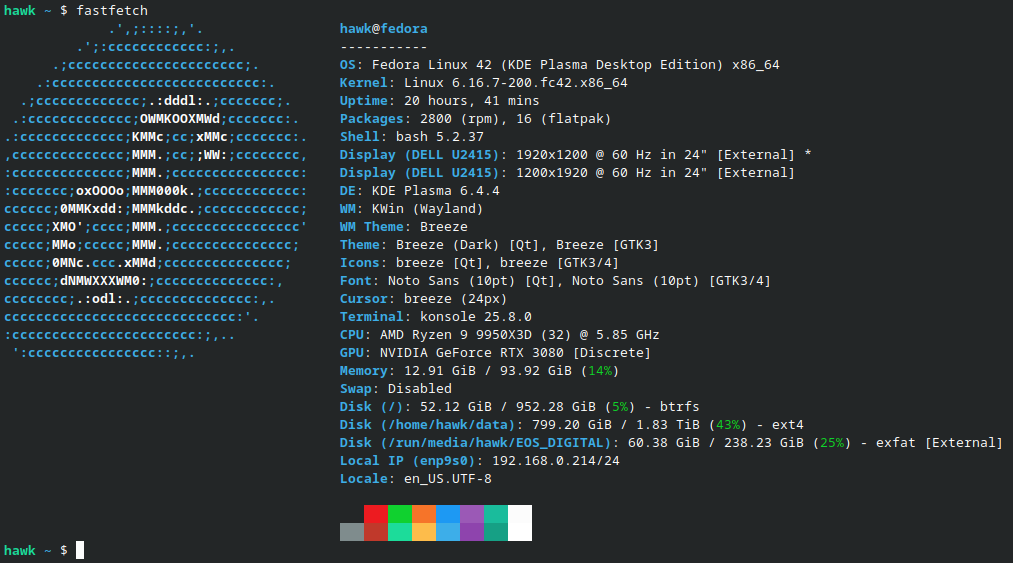Select 'Fedora Linux 42 (KDE Plasma Desktop Edition)' text
Viewport: 1013px width, 563px height.
[547, 65]
